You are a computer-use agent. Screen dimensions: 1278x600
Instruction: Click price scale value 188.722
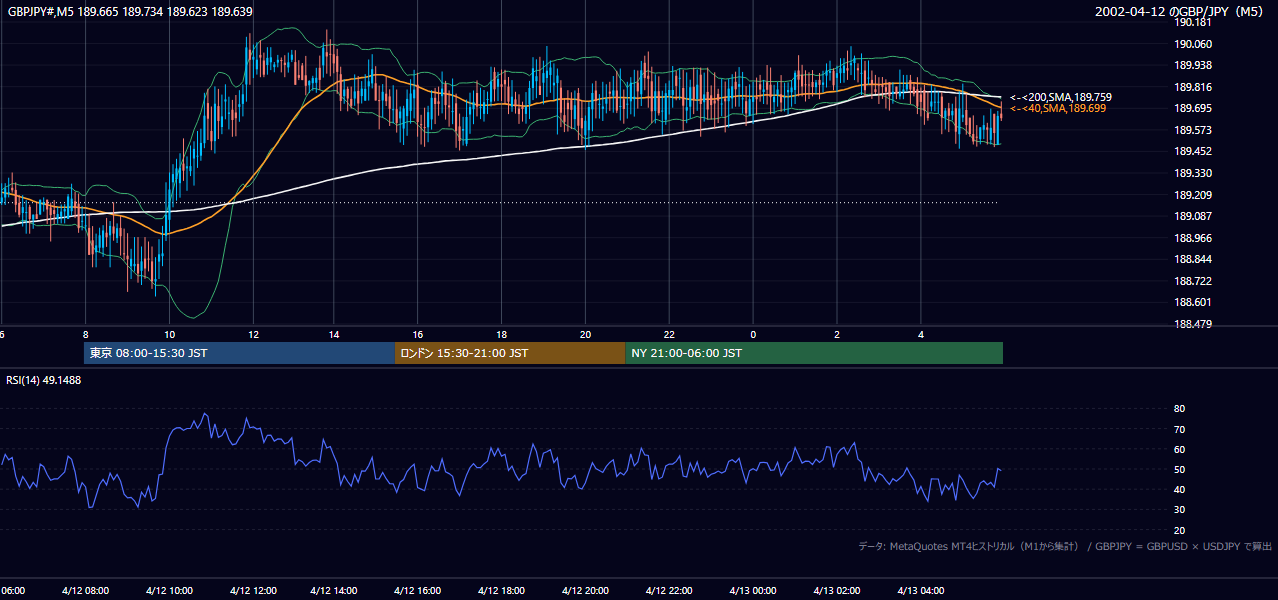[x=1193, y=281]
